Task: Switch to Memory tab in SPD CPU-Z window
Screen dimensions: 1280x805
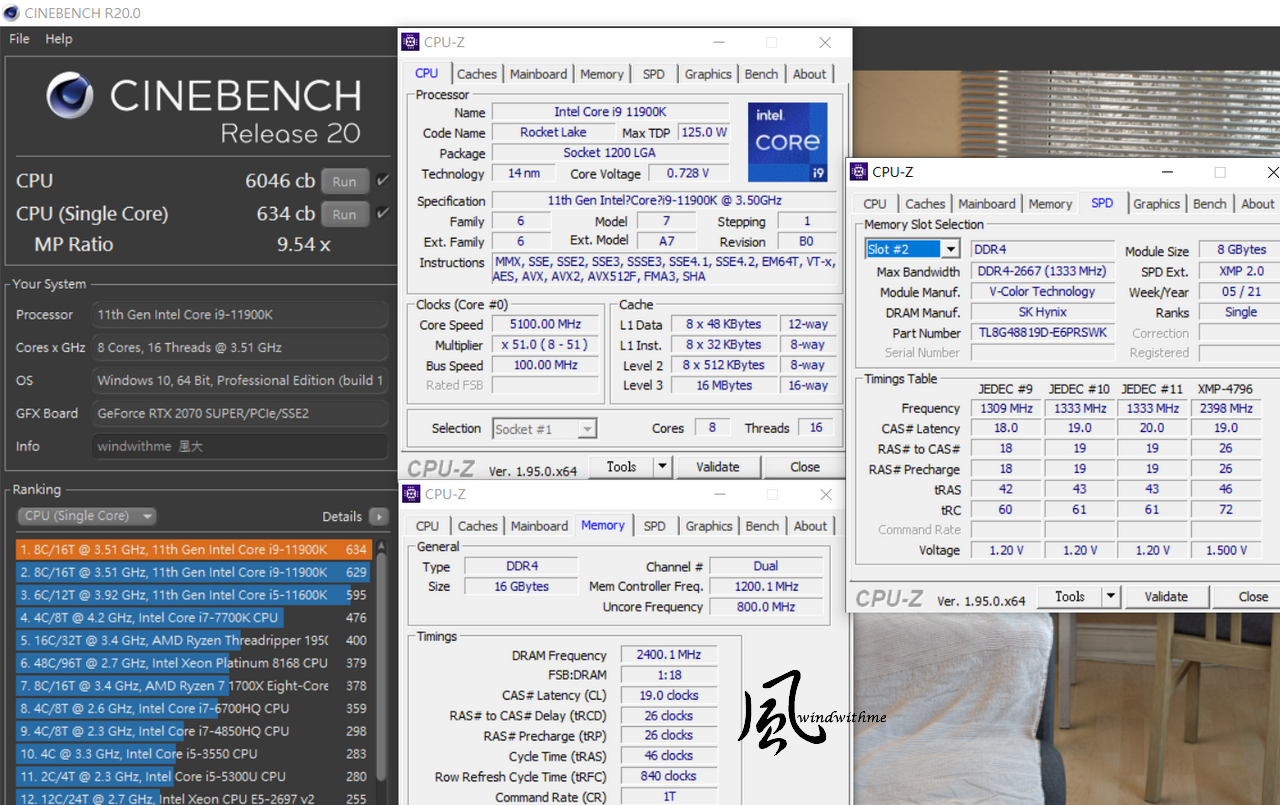Action: (1050, 204)
